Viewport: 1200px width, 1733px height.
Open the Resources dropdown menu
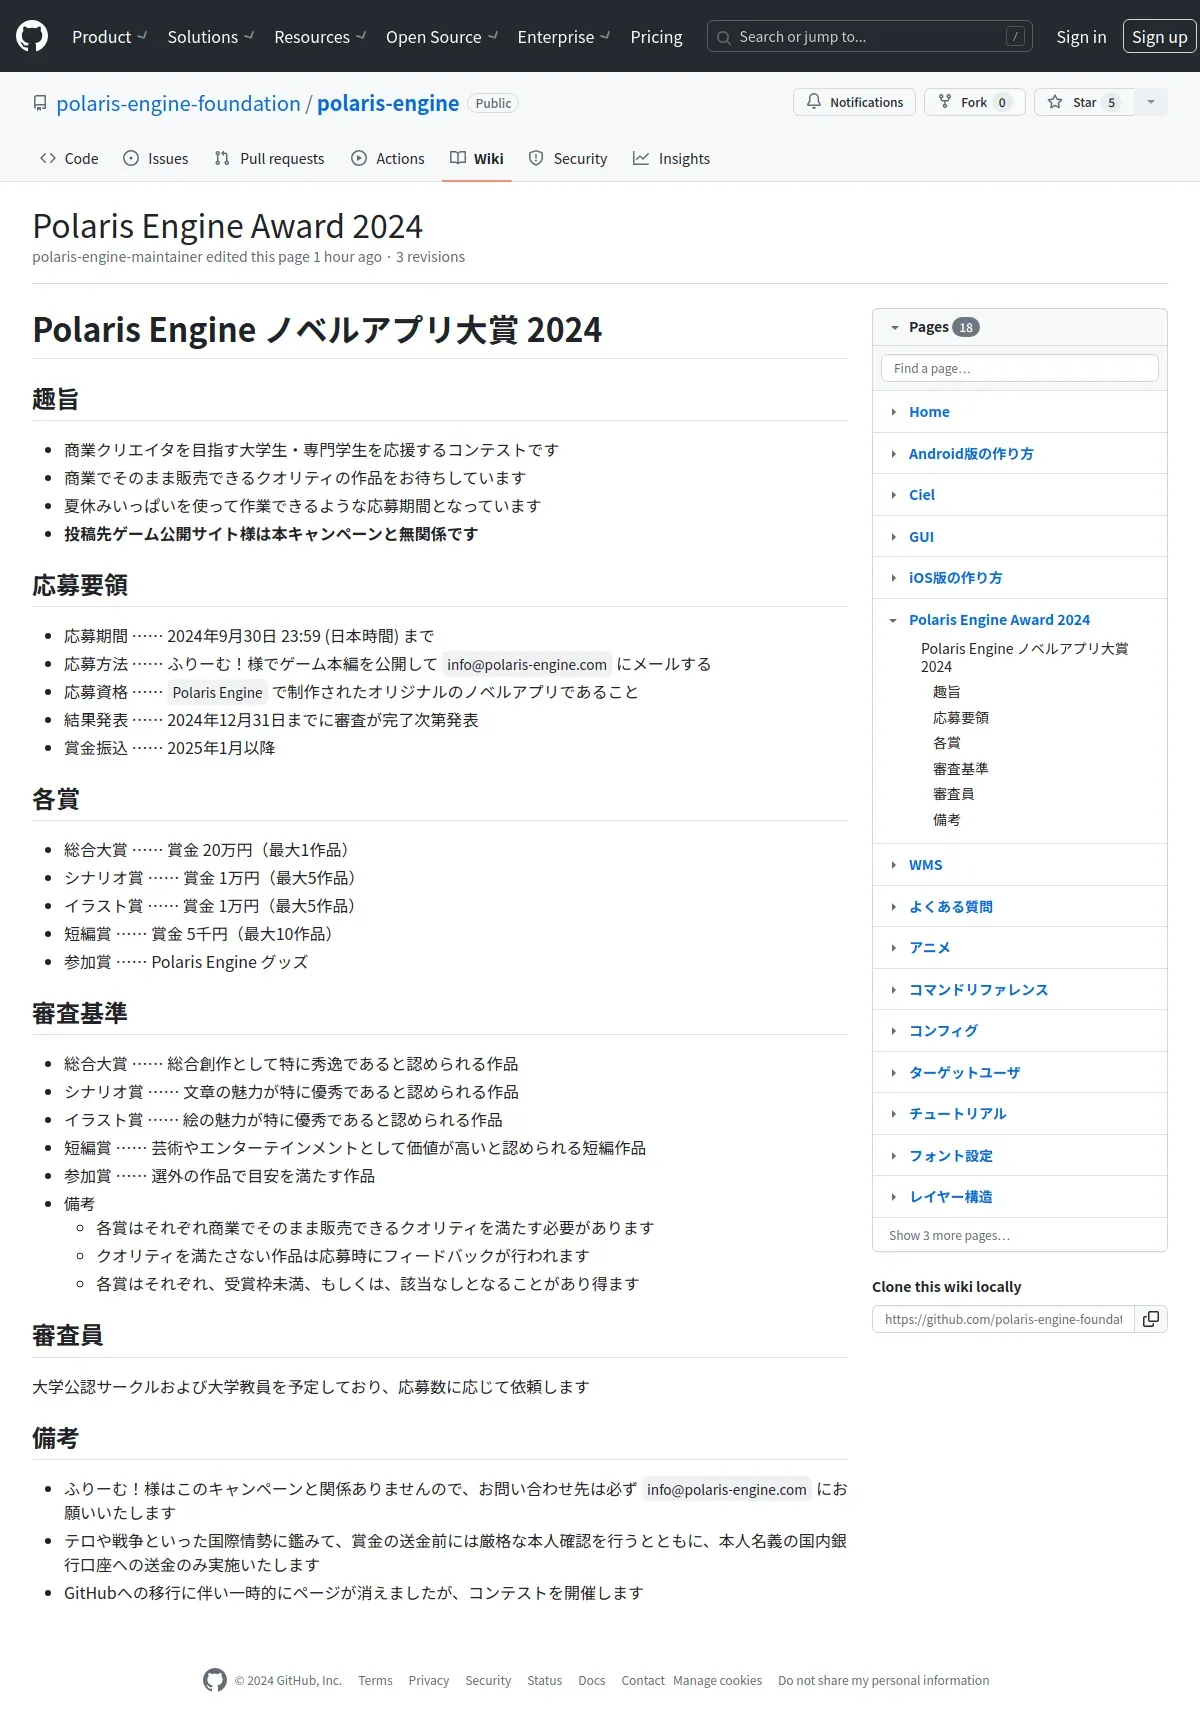pos(320,37)
